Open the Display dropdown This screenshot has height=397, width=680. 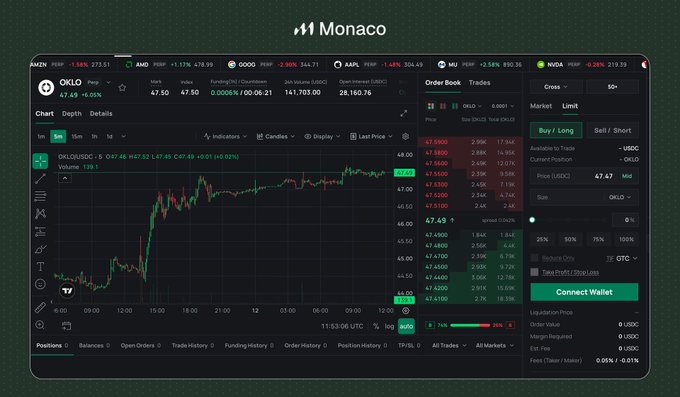(x=322, y=137)
